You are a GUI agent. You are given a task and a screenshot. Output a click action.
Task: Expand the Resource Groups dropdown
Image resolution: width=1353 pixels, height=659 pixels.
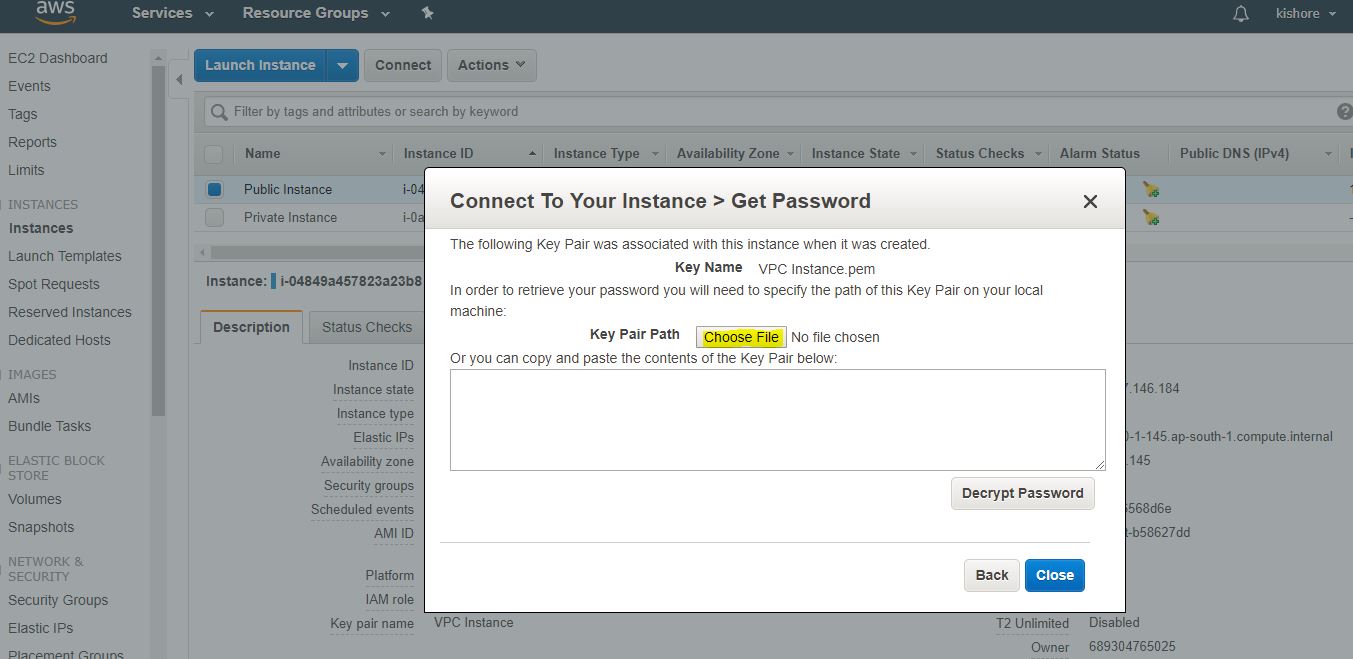(315, 13)
